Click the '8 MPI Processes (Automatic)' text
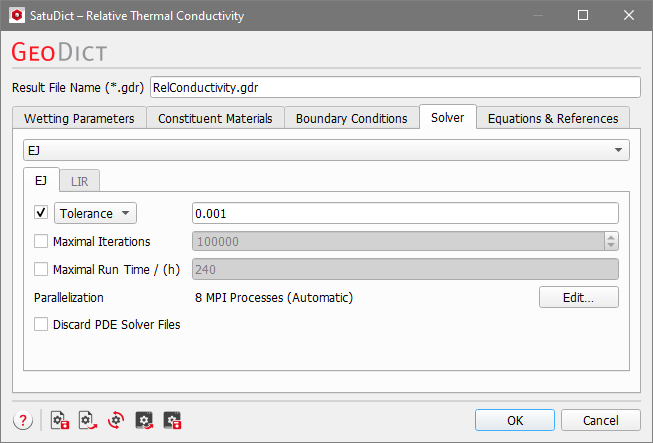Viewport: 653px width, 443px height. [274, 297]
